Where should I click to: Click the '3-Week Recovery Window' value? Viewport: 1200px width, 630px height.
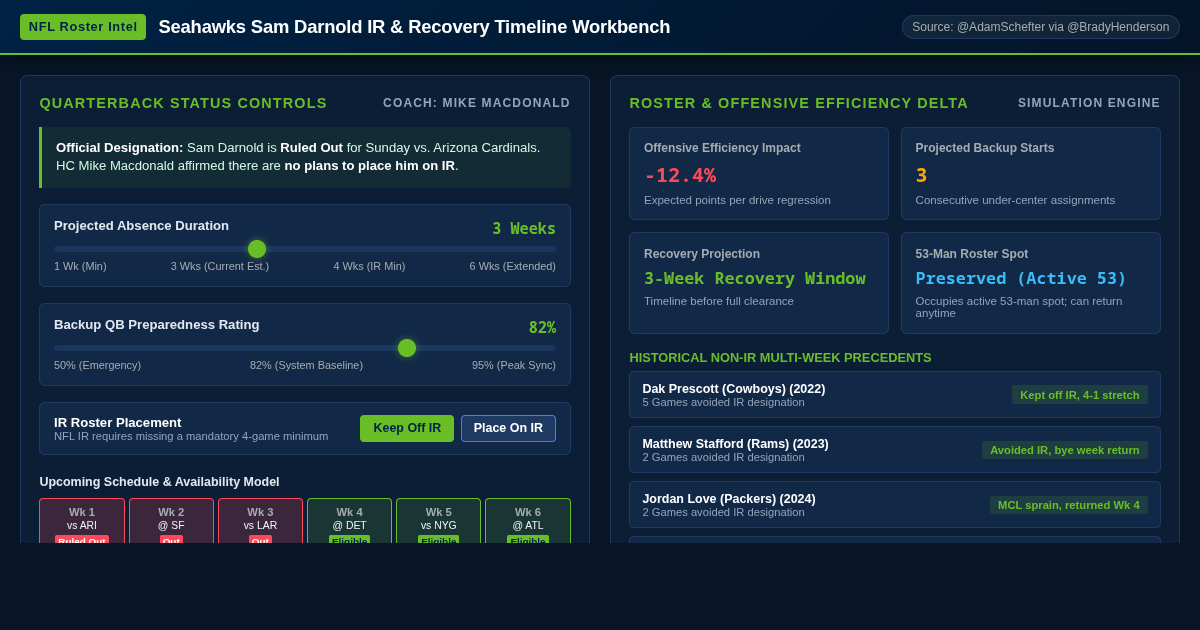tap(755, 278)
